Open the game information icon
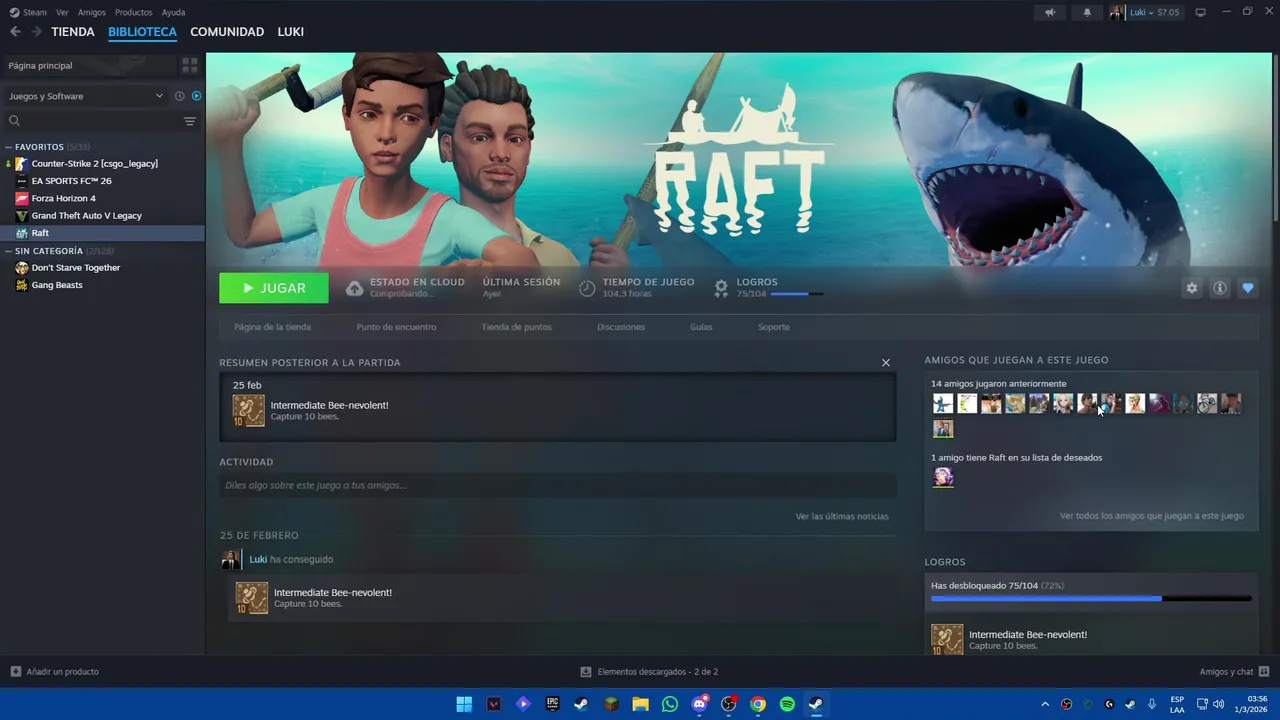Viewport: 1280px width, 720px height. point(1220,288)
